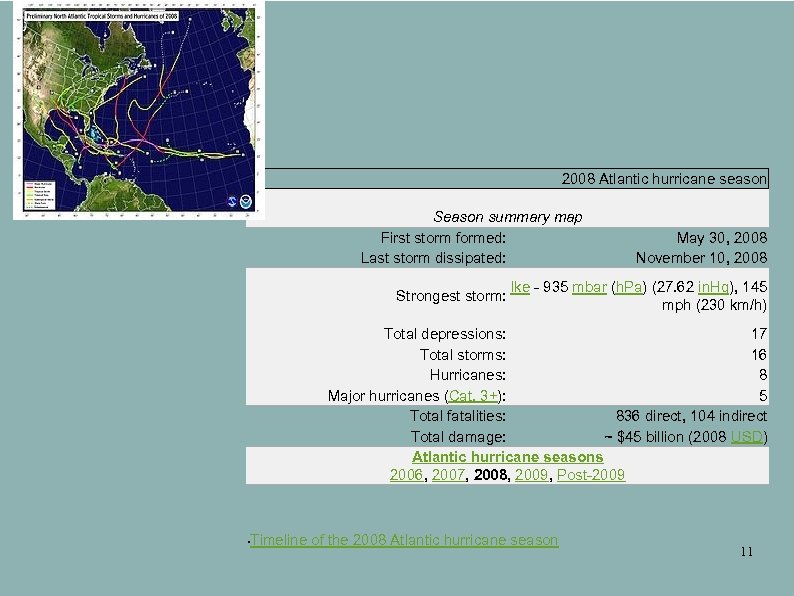Select the 'mph (230 km/h)' wind speed text
Viewport: 794px width, 596px height.
[x=714, y=305]
